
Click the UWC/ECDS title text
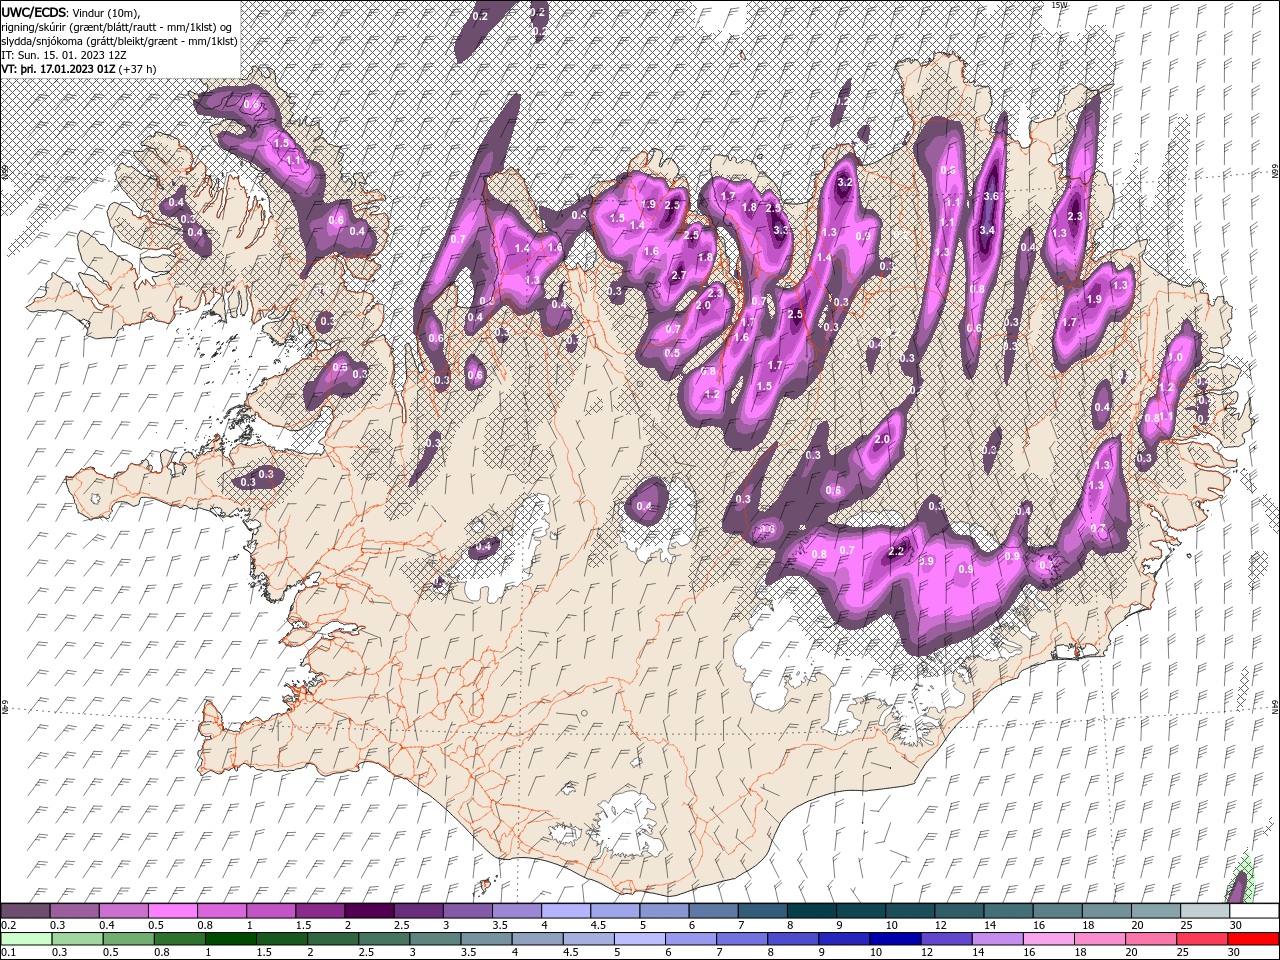[35, 11]
